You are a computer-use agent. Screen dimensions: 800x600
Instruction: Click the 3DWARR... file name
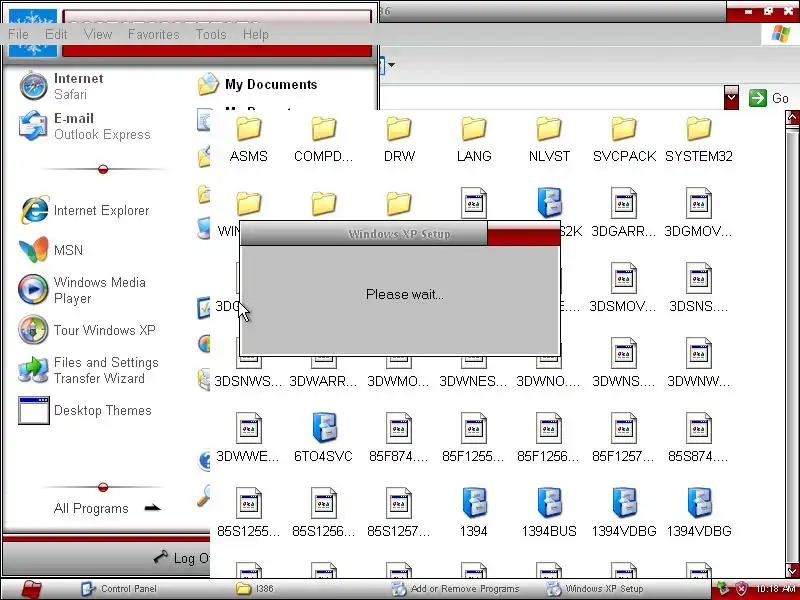pos(323,381)
